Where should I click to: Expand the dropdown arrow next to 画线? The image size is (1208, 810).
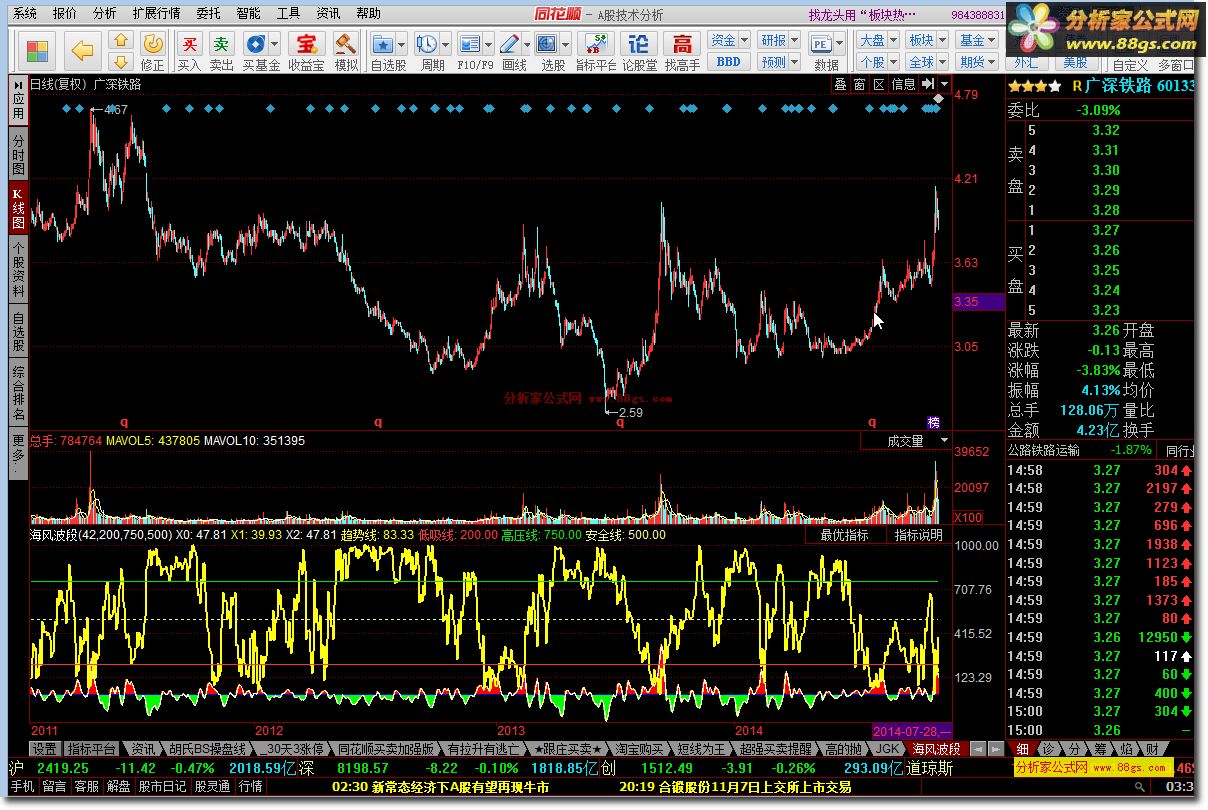(528, 44)
